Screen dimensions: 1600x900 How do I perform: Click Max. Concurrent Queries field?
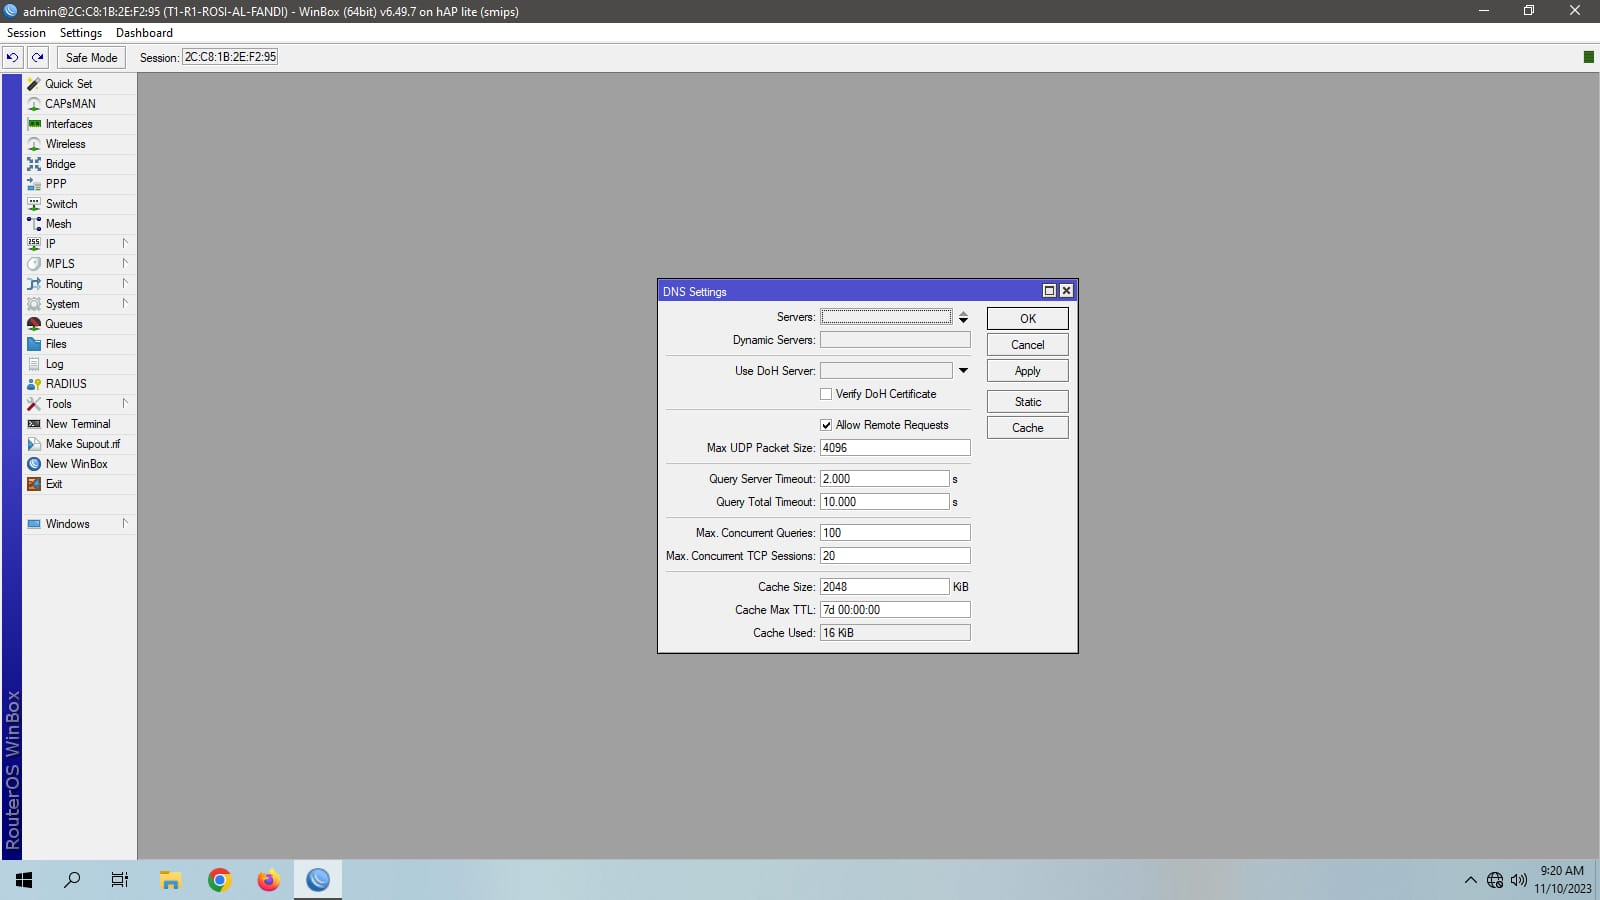895,533
